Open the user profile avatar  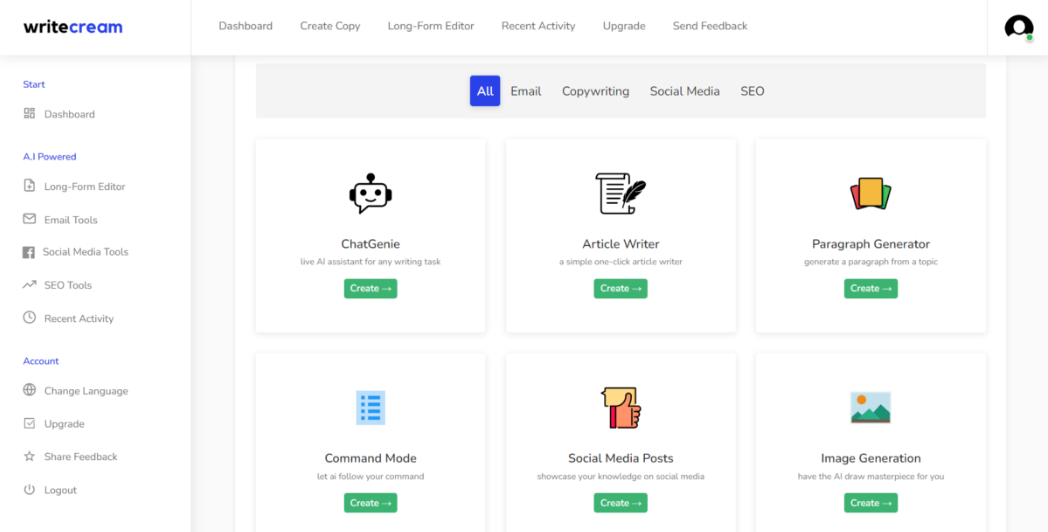click(x=1019, y=27)
